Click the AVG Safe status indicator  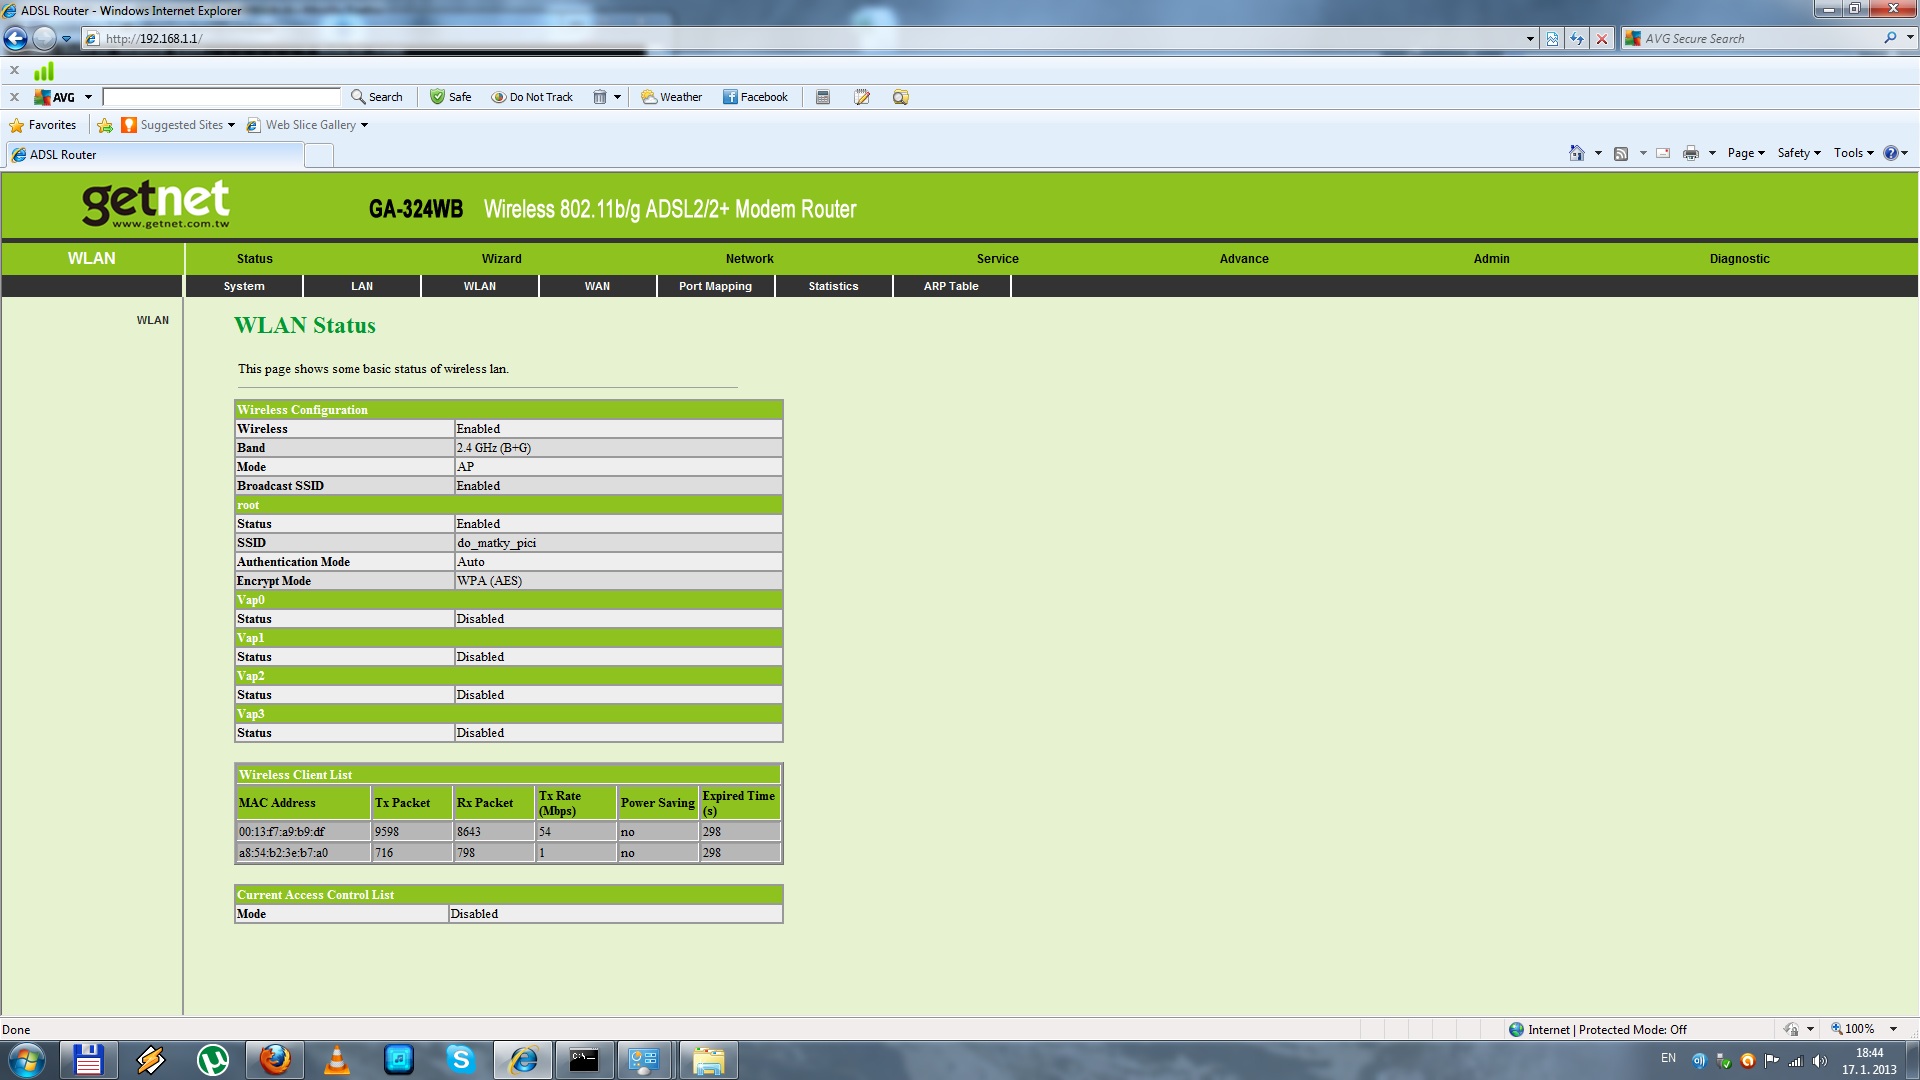[450, 97]
